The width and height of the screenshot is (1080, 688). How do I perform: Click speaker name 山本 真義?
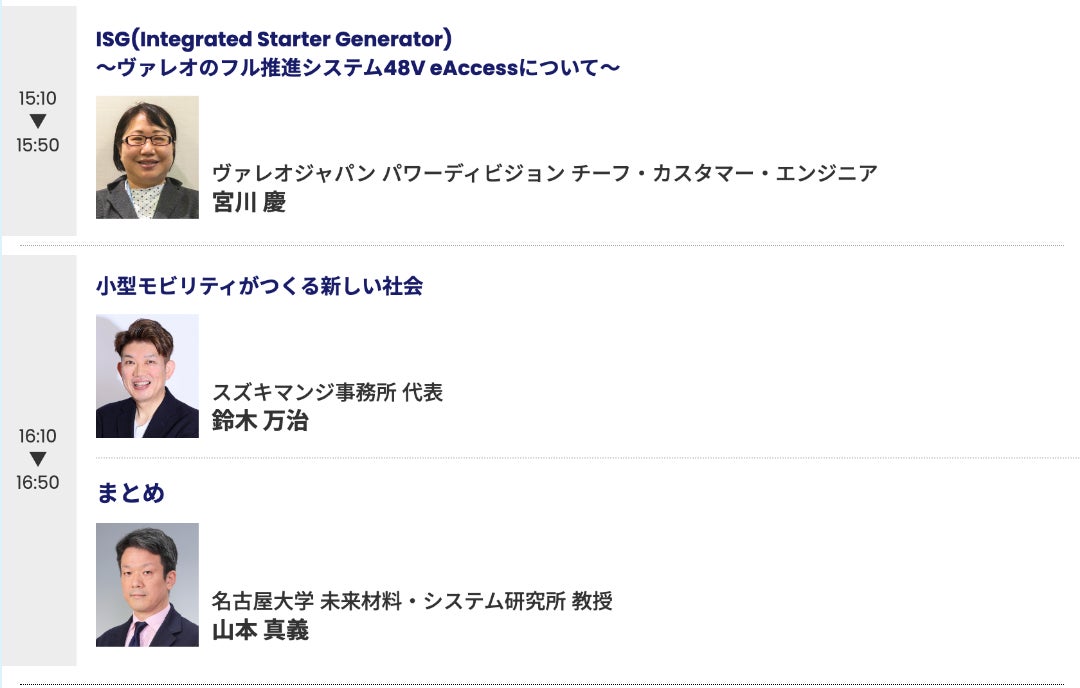(260, 630)
